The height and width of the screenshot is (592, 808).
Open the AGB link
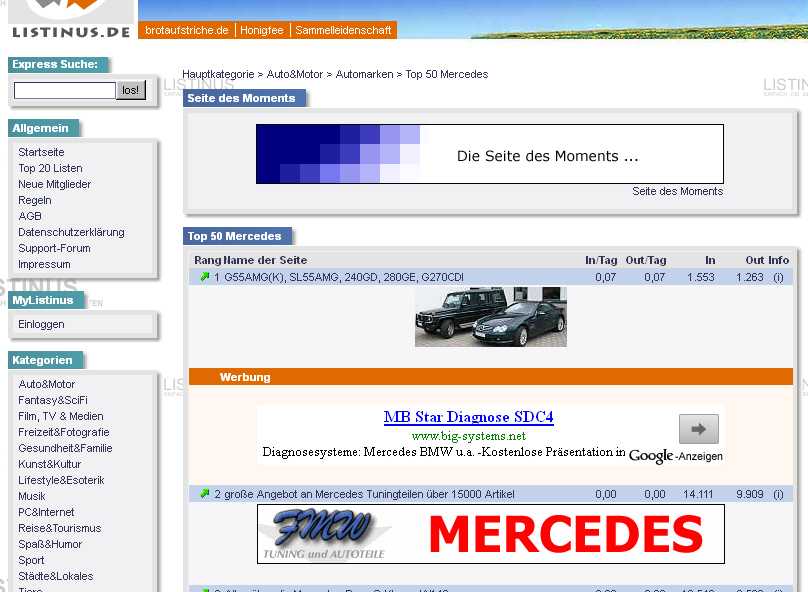pos(30,216)
